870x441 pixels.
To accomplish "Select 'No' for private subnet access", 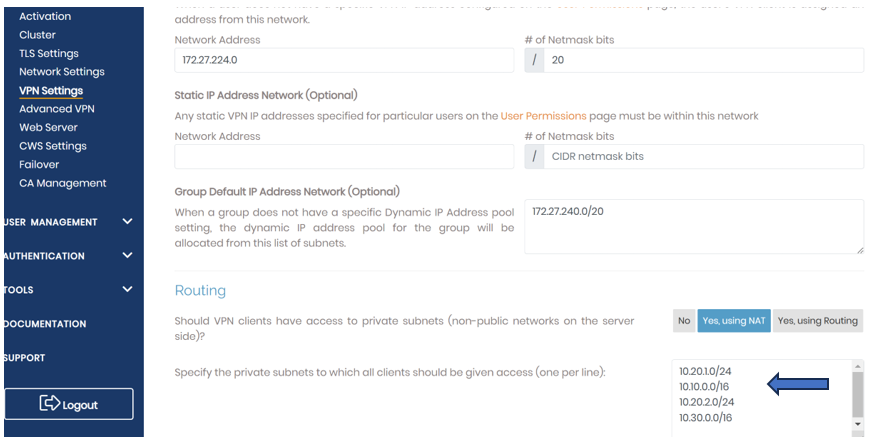I will tap(684, 321).
